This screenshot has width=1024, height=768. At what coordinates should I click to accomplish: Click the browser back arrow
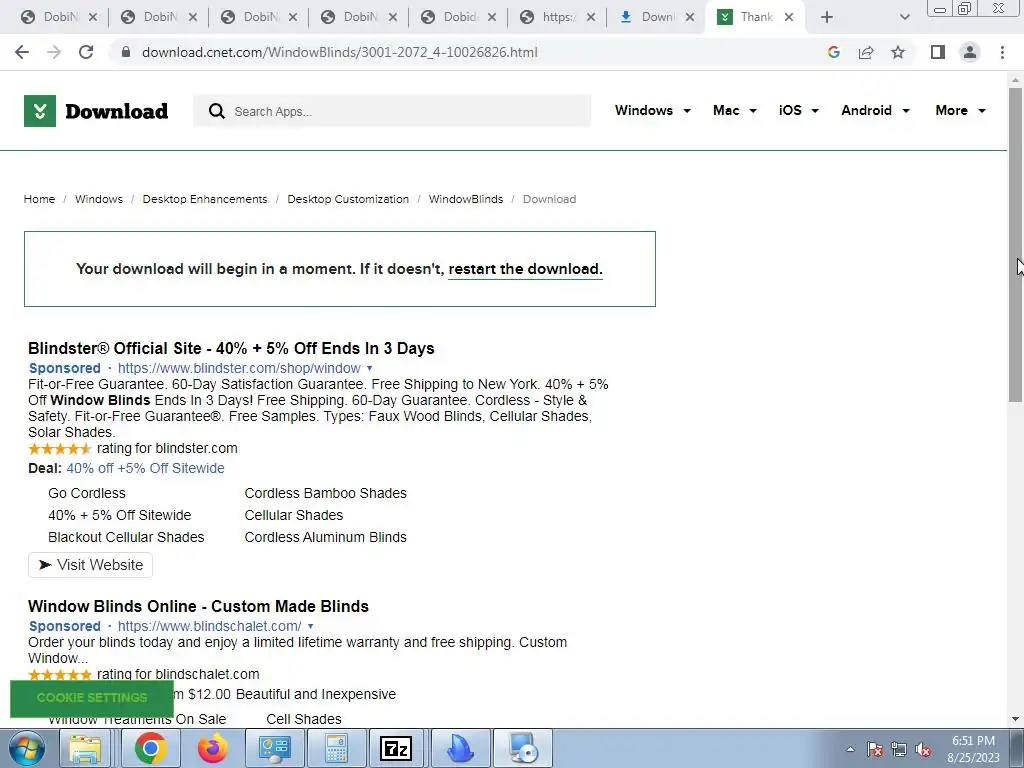pyautogui.click(x=22, y=52)
